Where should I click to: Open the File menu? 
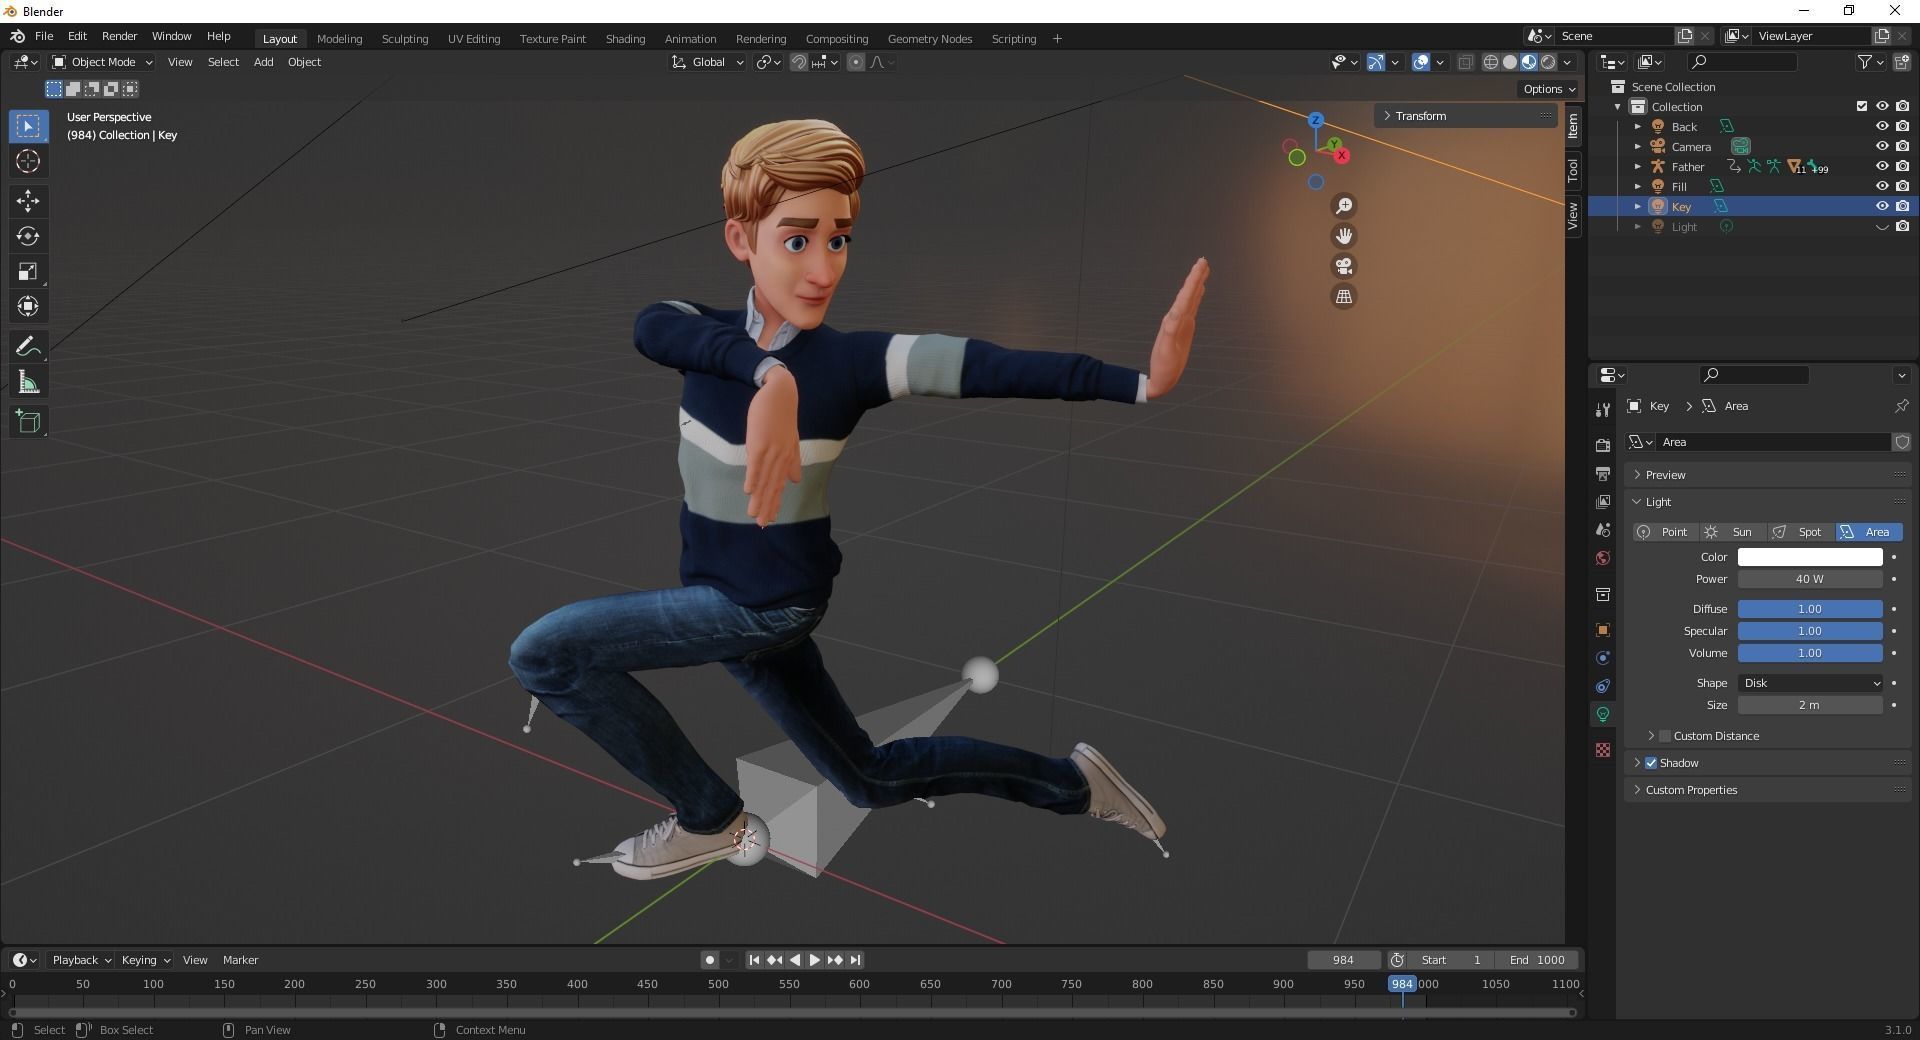[44, 36]
